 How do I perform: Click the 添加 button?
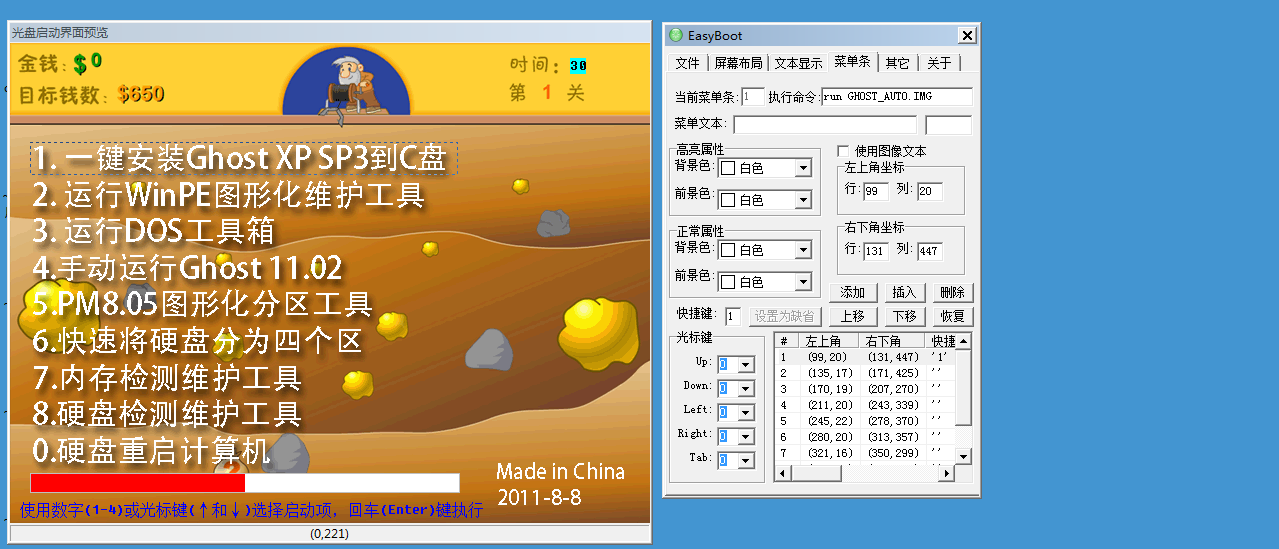pyautogui.click(x=853, y=292)
